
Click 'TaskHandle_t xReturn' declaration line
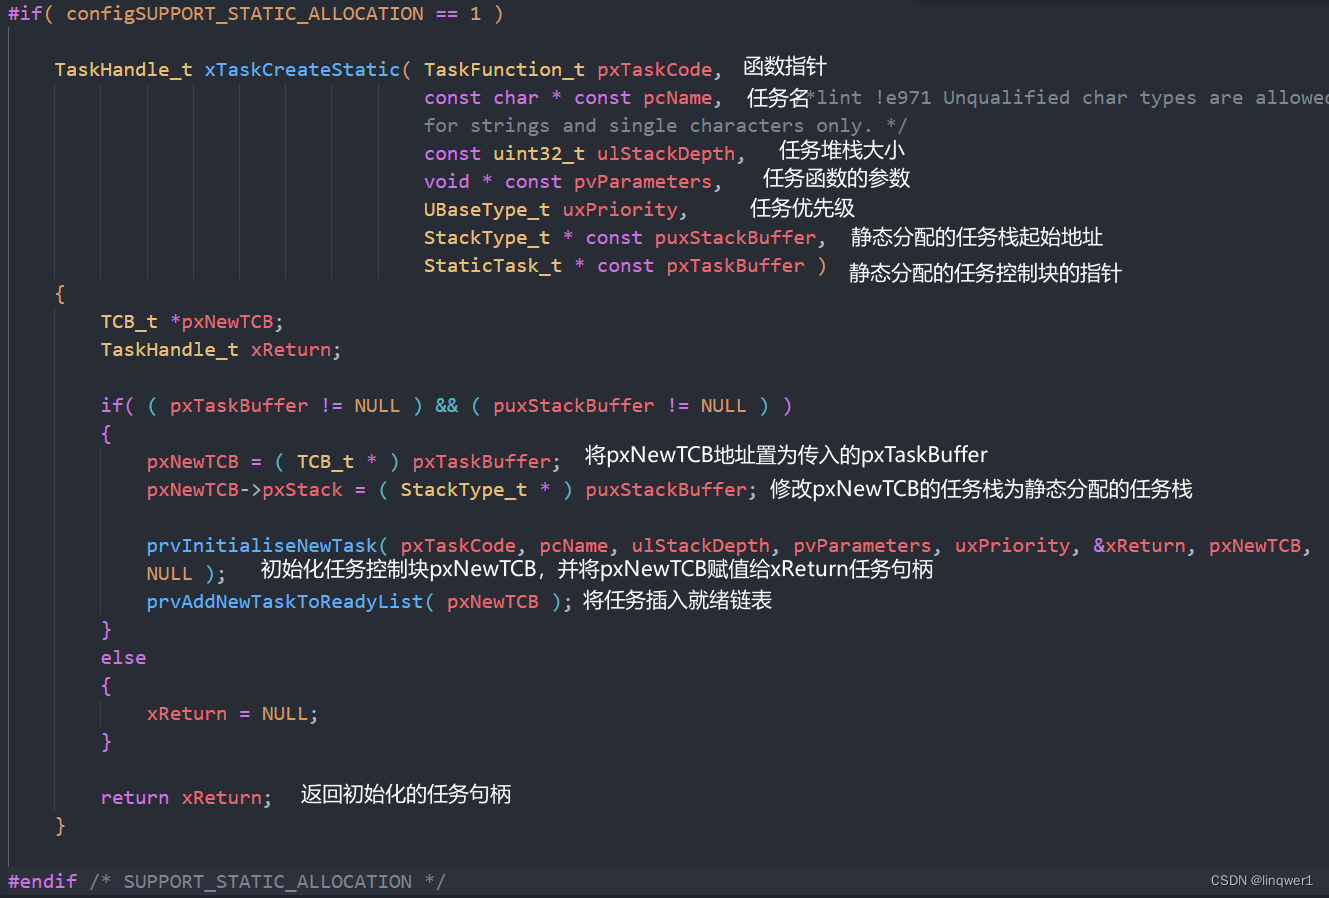point(221,350)
